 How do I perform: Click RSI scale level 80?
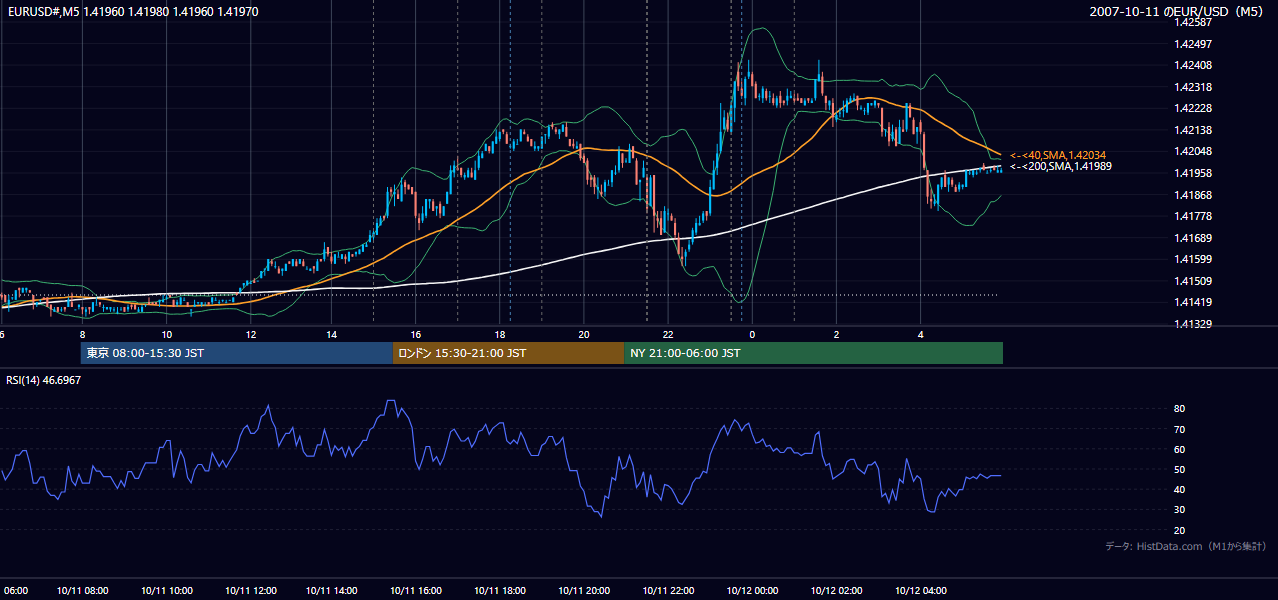[x=1179, y=409]
